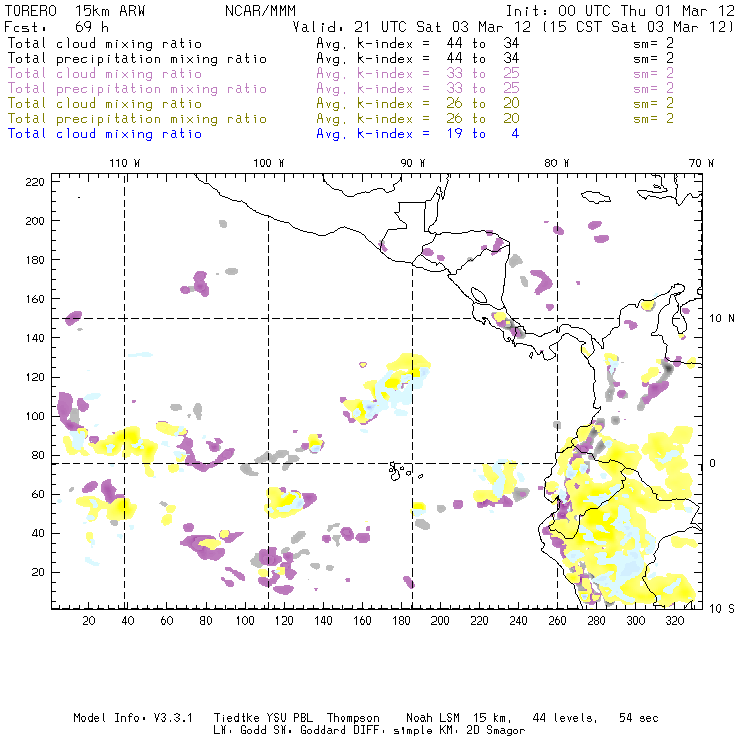This screenshot has width=740, height=740.
Task: Click the '54 sec' footer text
Action: pos(639,718)
